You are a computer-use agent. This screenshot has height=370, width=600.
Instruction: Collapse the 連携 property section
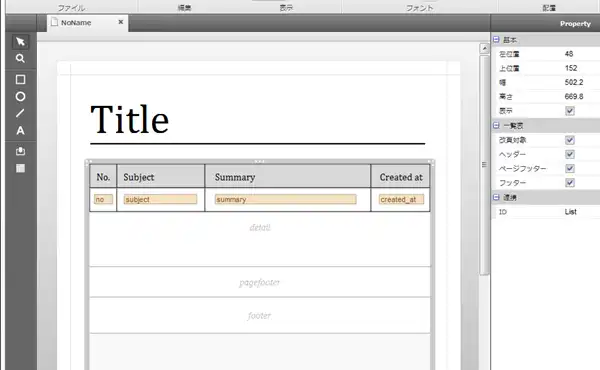(496, 197)
